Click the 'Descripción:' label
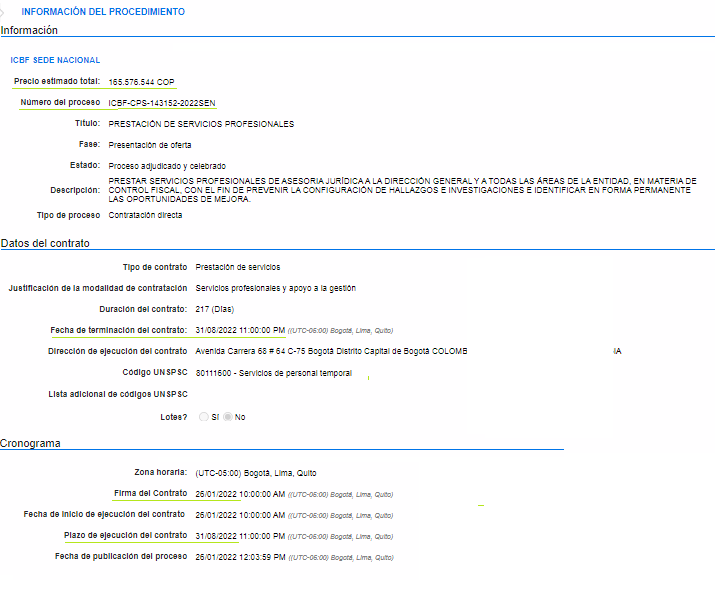Screen dimensions: 715x608 tap(75, 190)
